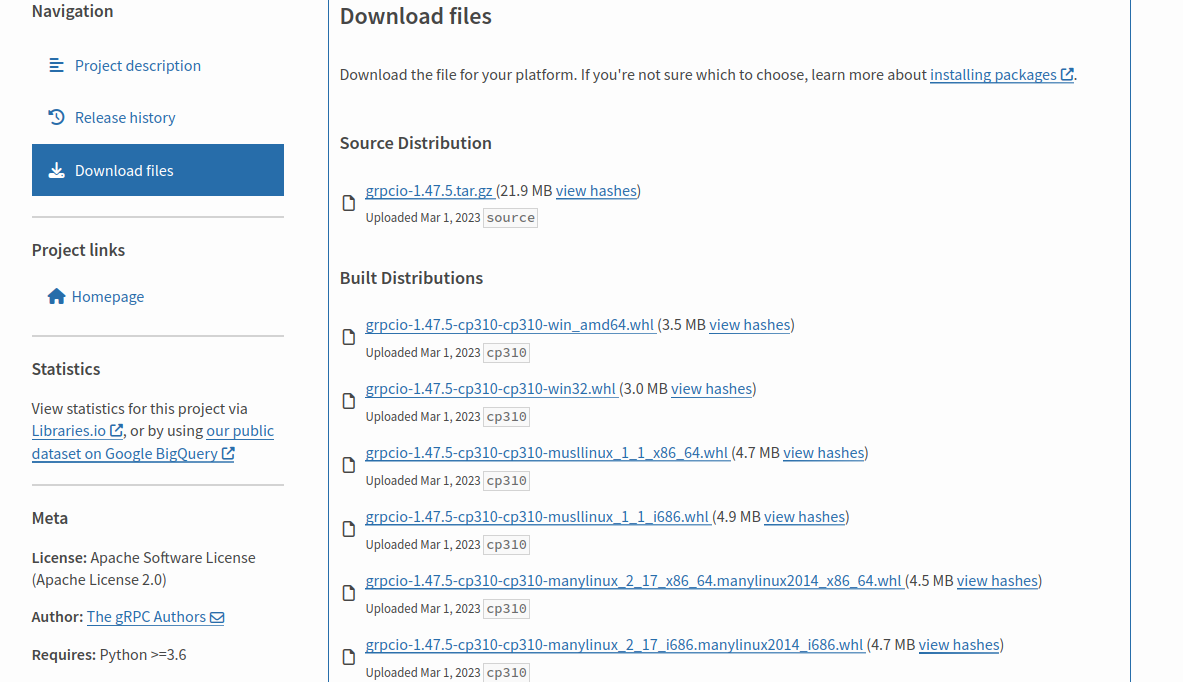Select Project description in the navigation menu
Screen dimensions: 1183x682
(x=137, y=64)
